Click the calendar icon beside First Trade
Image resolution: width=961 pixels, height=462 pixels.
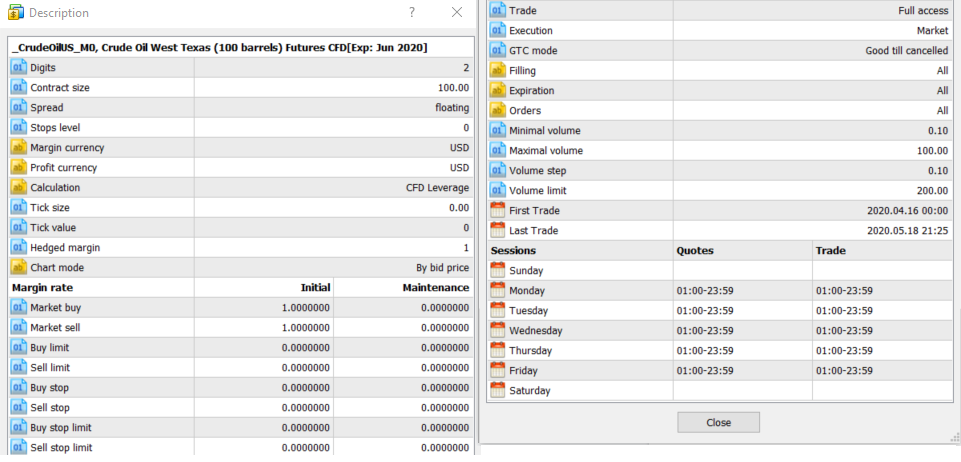[x=498, y=211]
